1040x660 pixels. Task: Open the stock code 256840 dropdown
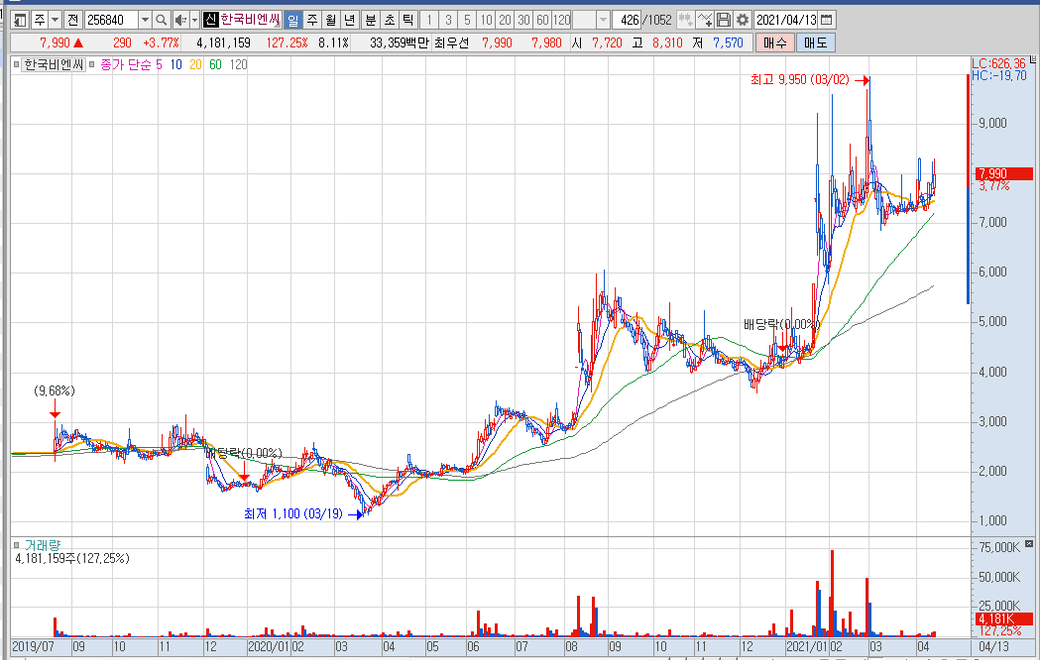click(144, 20)
